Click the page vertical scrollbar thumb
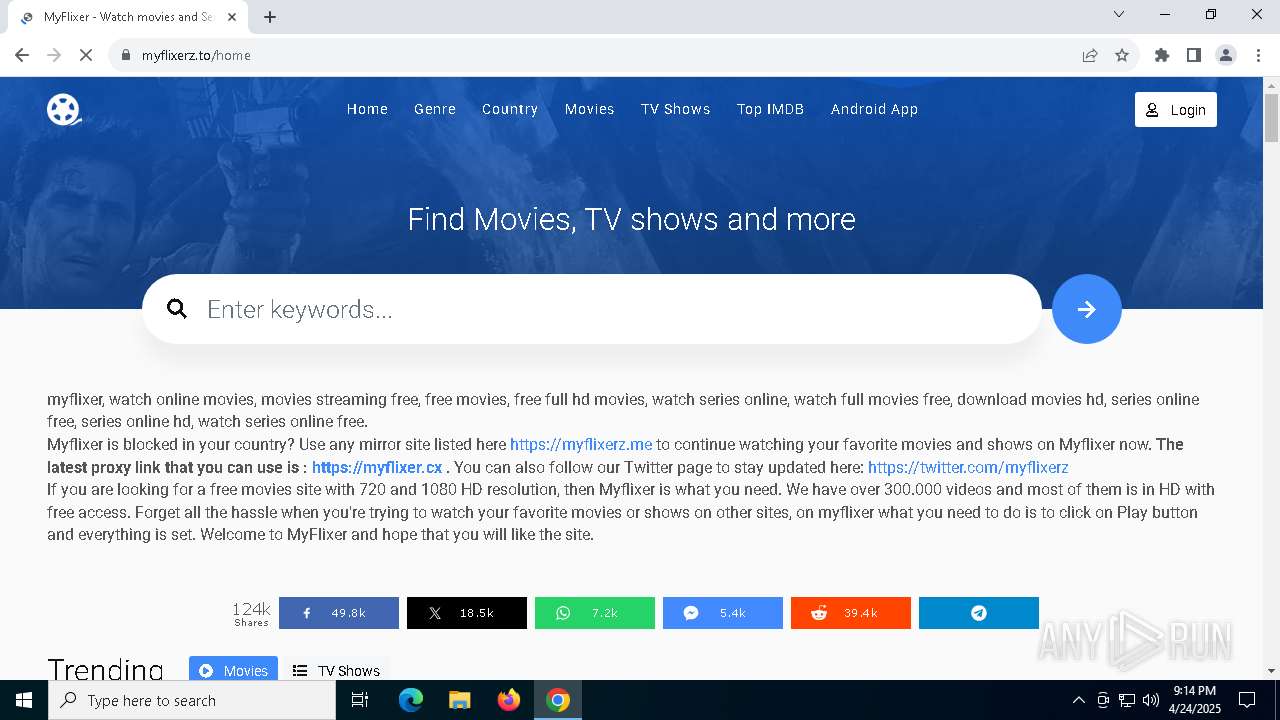Viewport: 1280px width, 720px height. [x=1271, y=118]
